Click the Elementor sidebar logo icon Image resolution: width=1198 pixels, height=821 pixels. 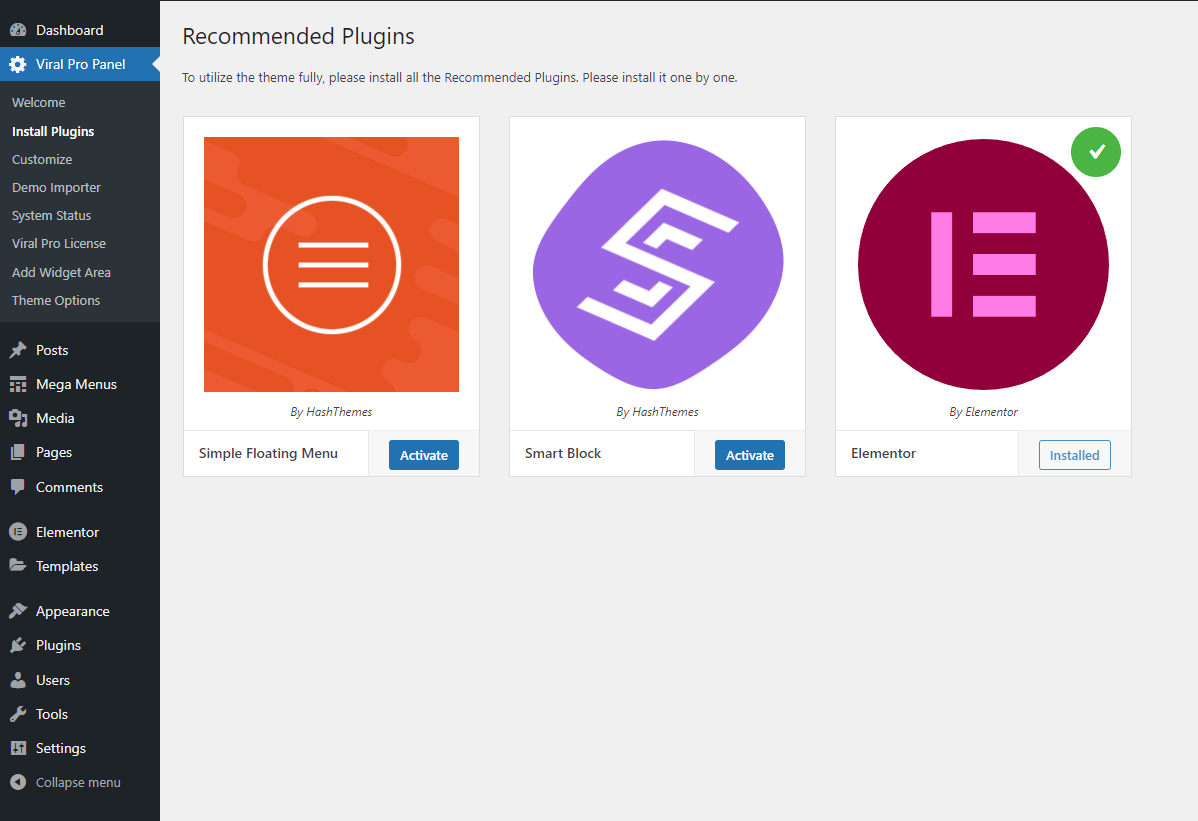click(x=18, y=532)
